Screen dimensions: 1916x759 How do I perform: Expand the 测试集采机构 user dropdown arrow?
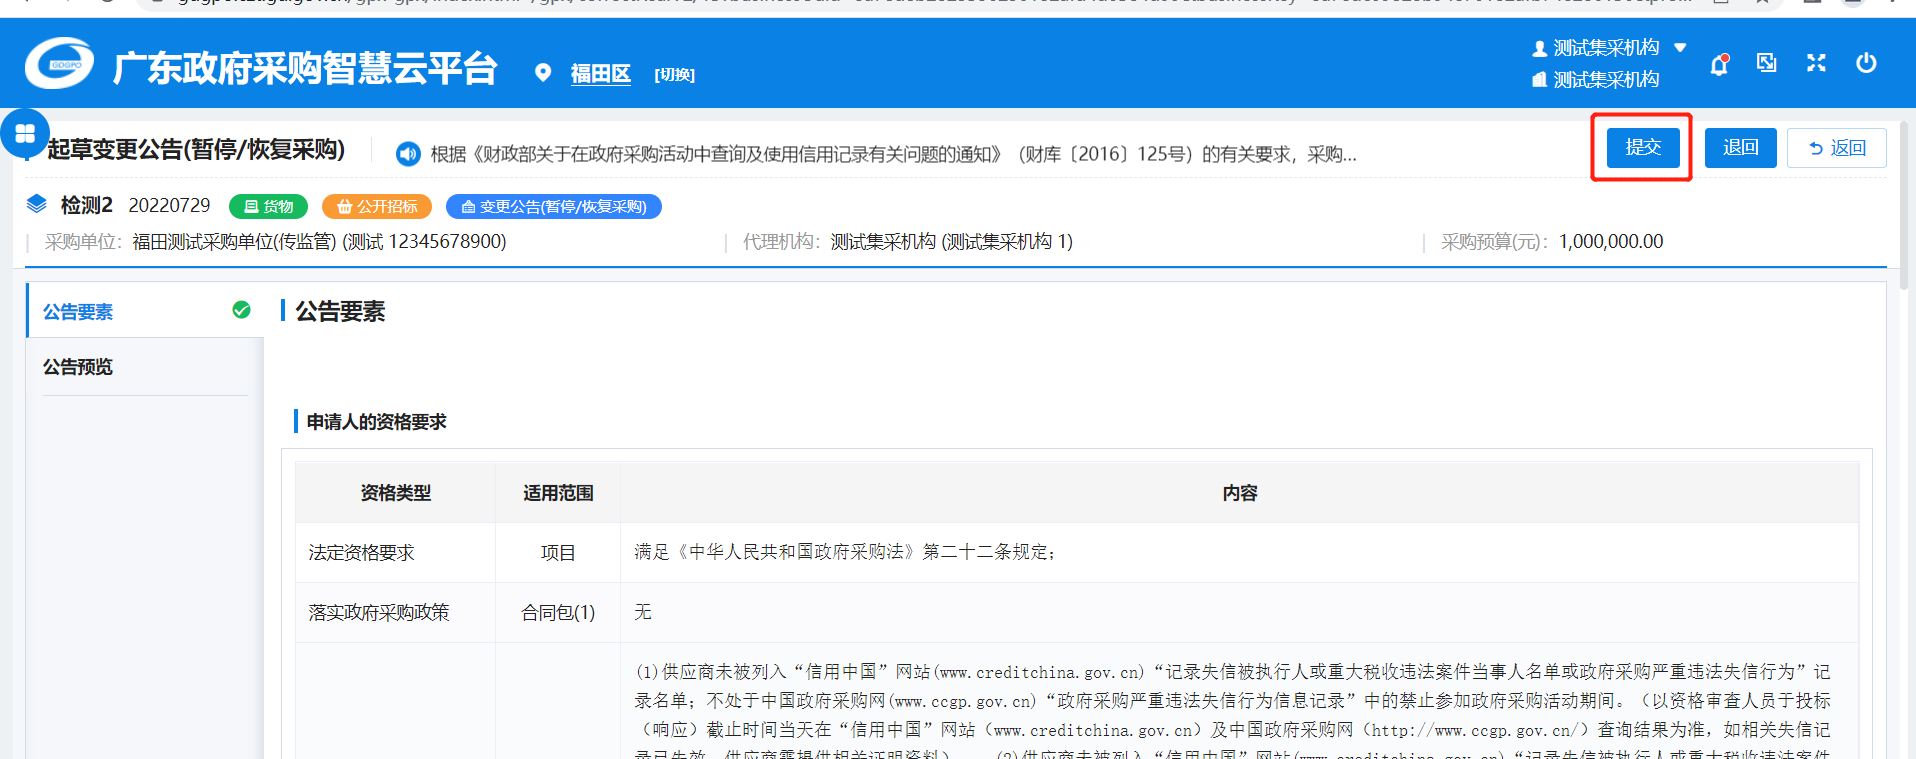point(1680,47)
